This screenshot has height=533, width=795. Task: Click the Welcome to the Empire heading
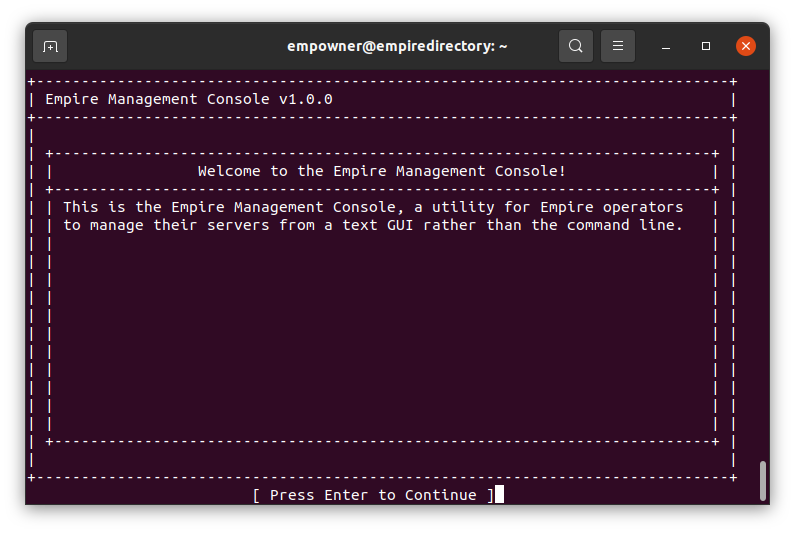[x=382, y=171]
